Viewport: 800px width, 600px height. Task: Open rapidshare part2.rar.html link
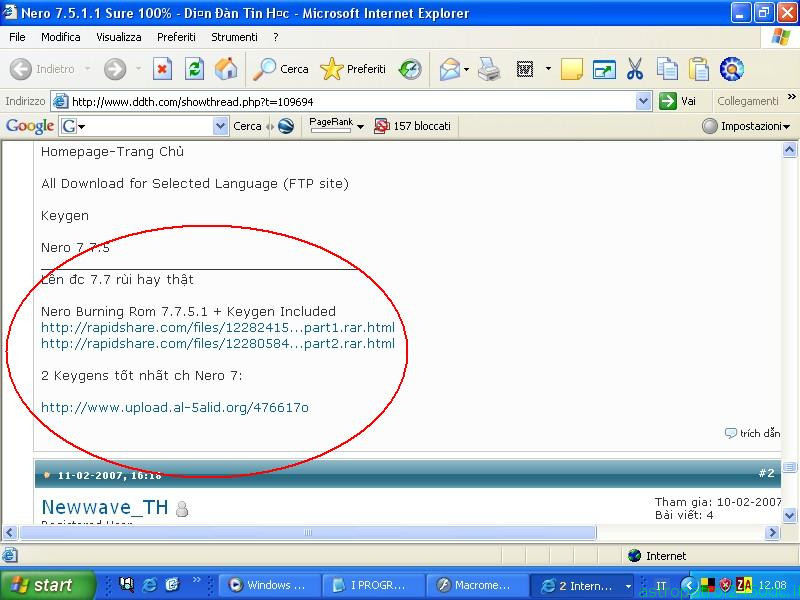point(218,343)
